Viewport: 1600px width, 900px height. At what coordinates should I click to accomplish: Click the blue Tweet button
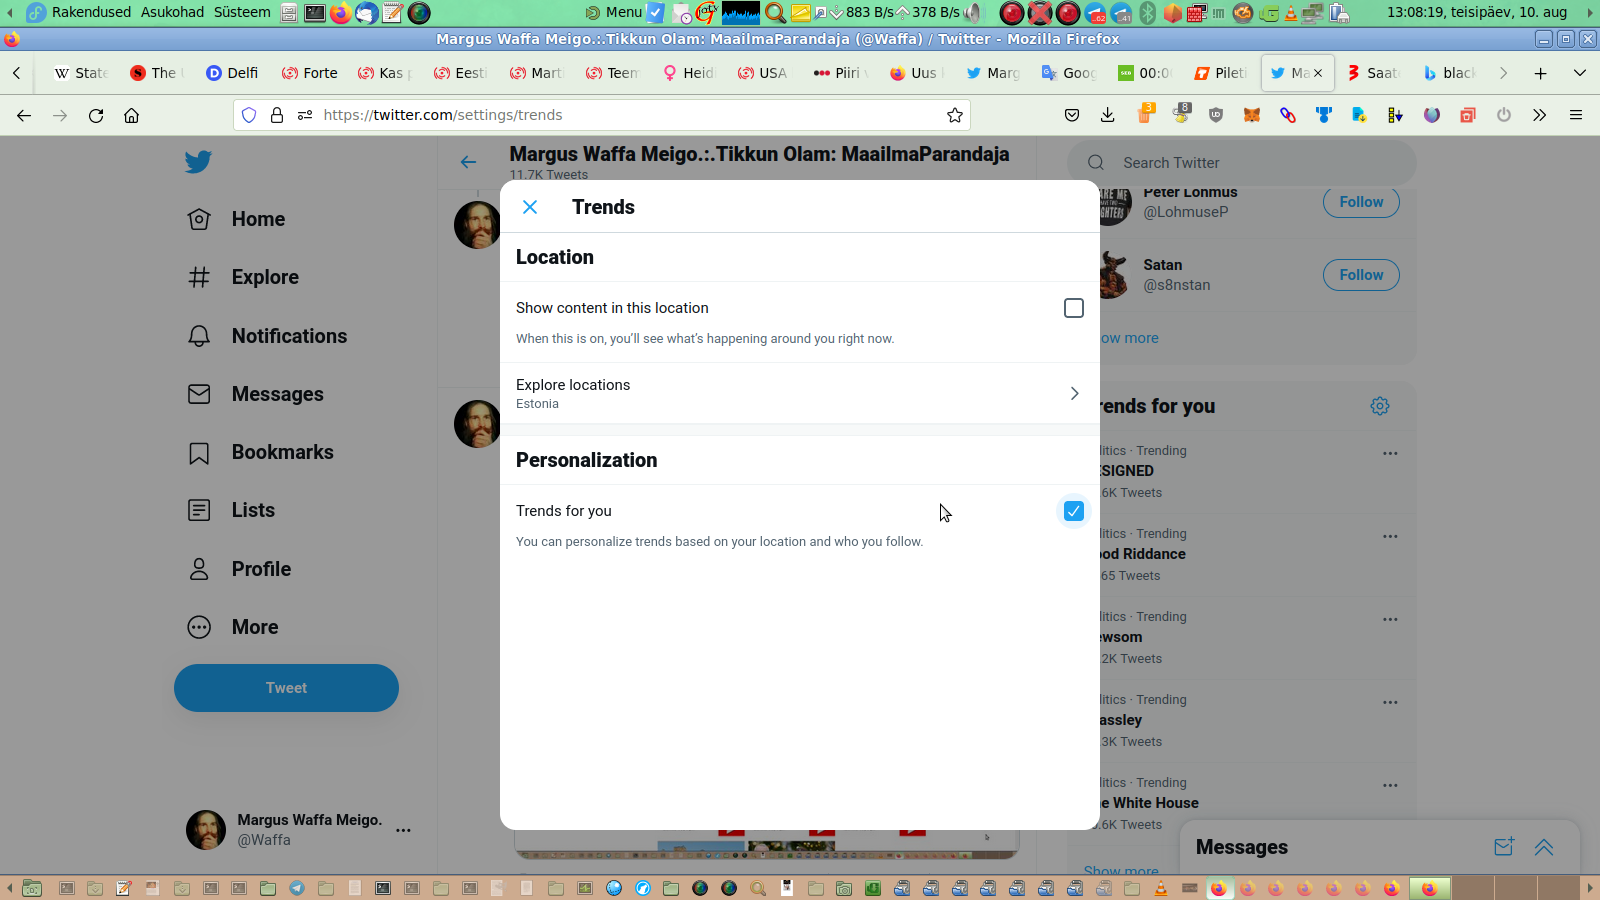coord(286,688)
